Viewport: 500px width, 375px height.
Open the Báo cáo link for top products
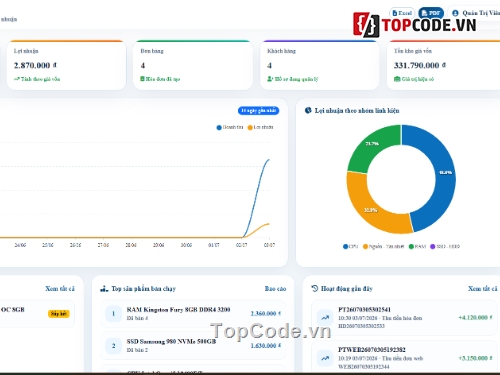[275, 289]
